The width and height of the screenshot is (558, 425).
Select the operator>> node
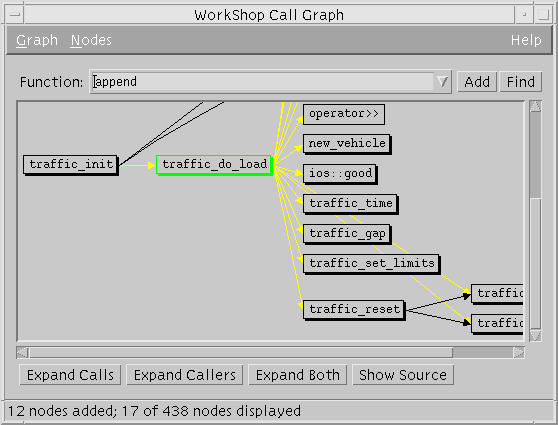click(x=344, y=114)
